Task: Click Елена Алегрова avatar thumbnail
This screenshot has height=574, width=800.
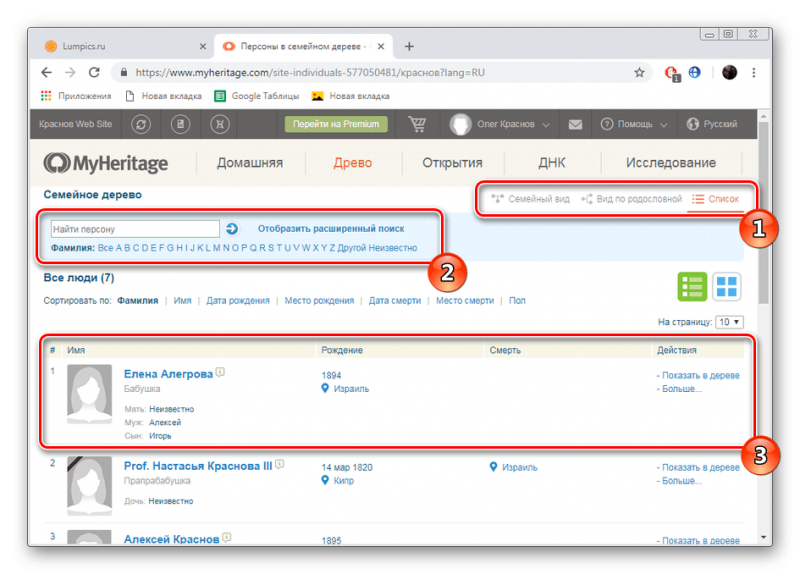Action: [x=89, y=394]
